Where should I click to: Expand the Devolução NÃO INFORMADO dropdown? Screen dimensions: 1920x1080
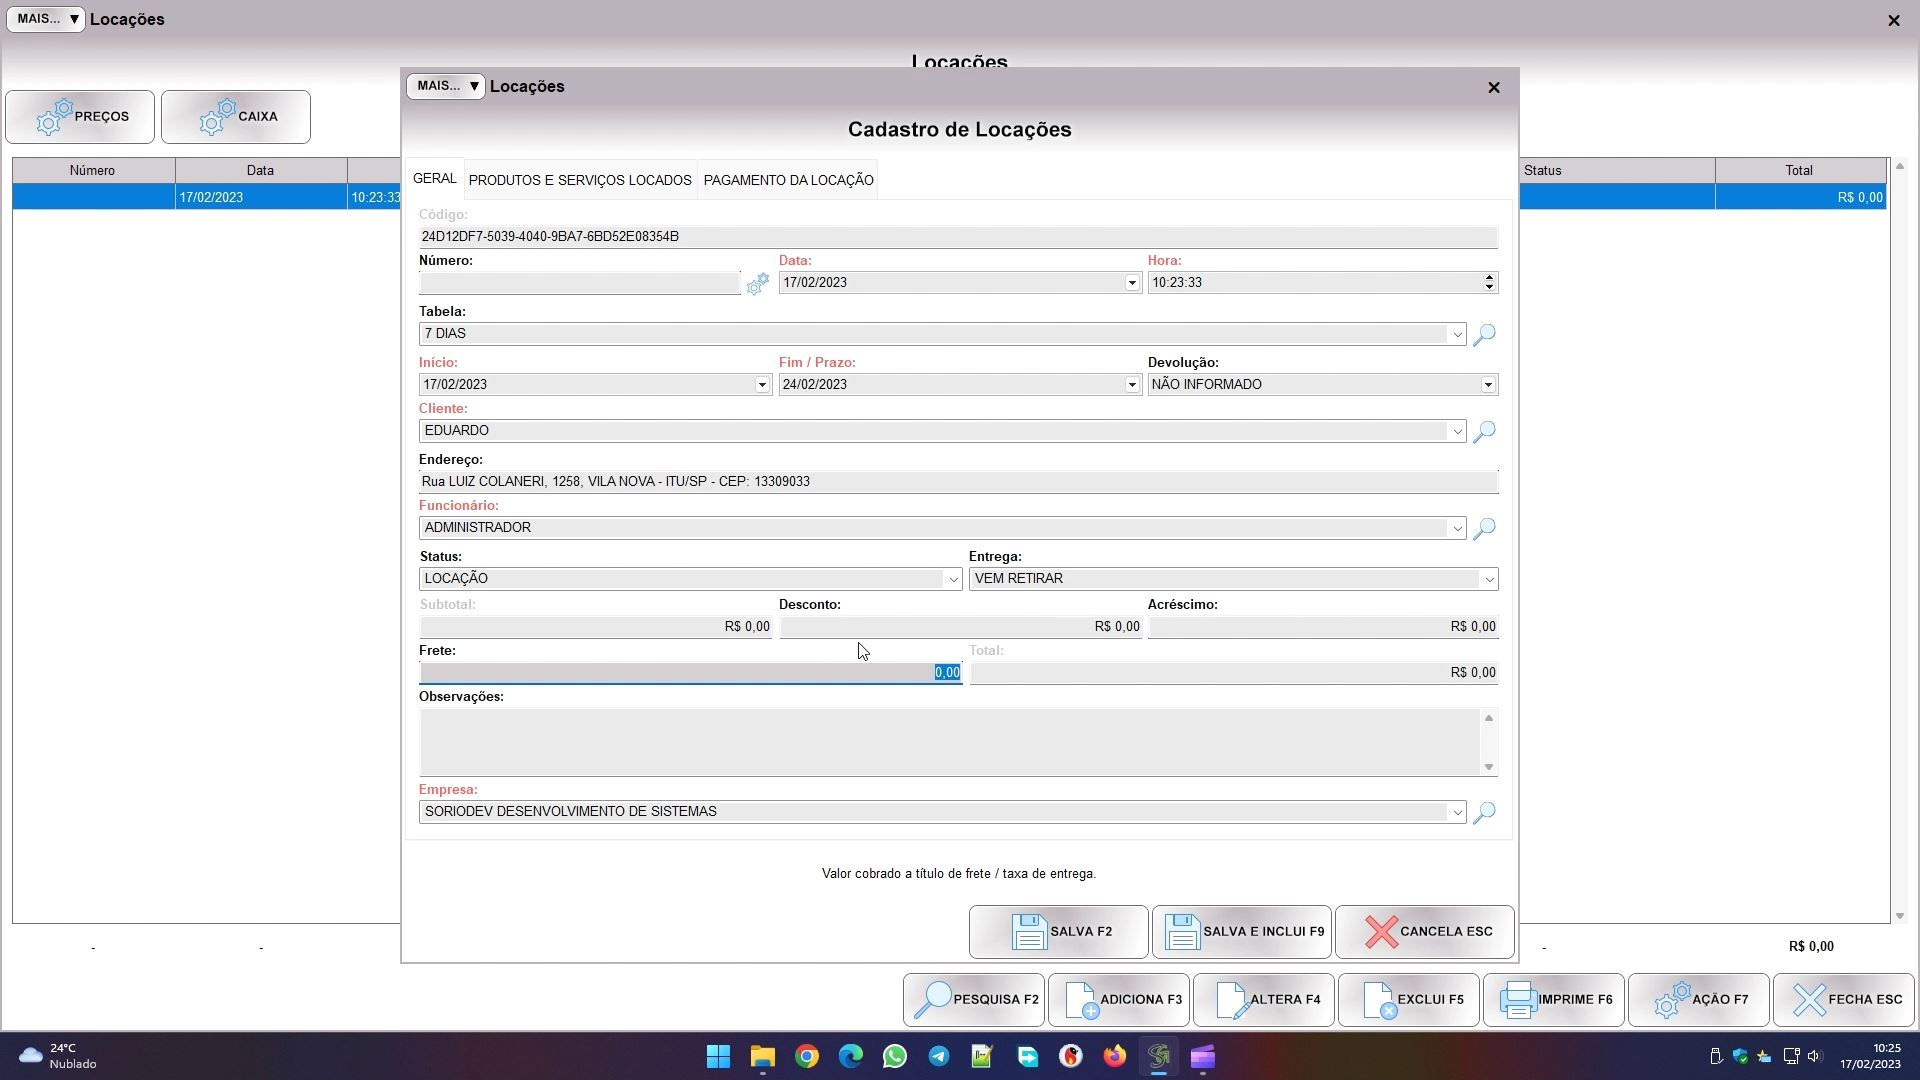[1488, 385]
